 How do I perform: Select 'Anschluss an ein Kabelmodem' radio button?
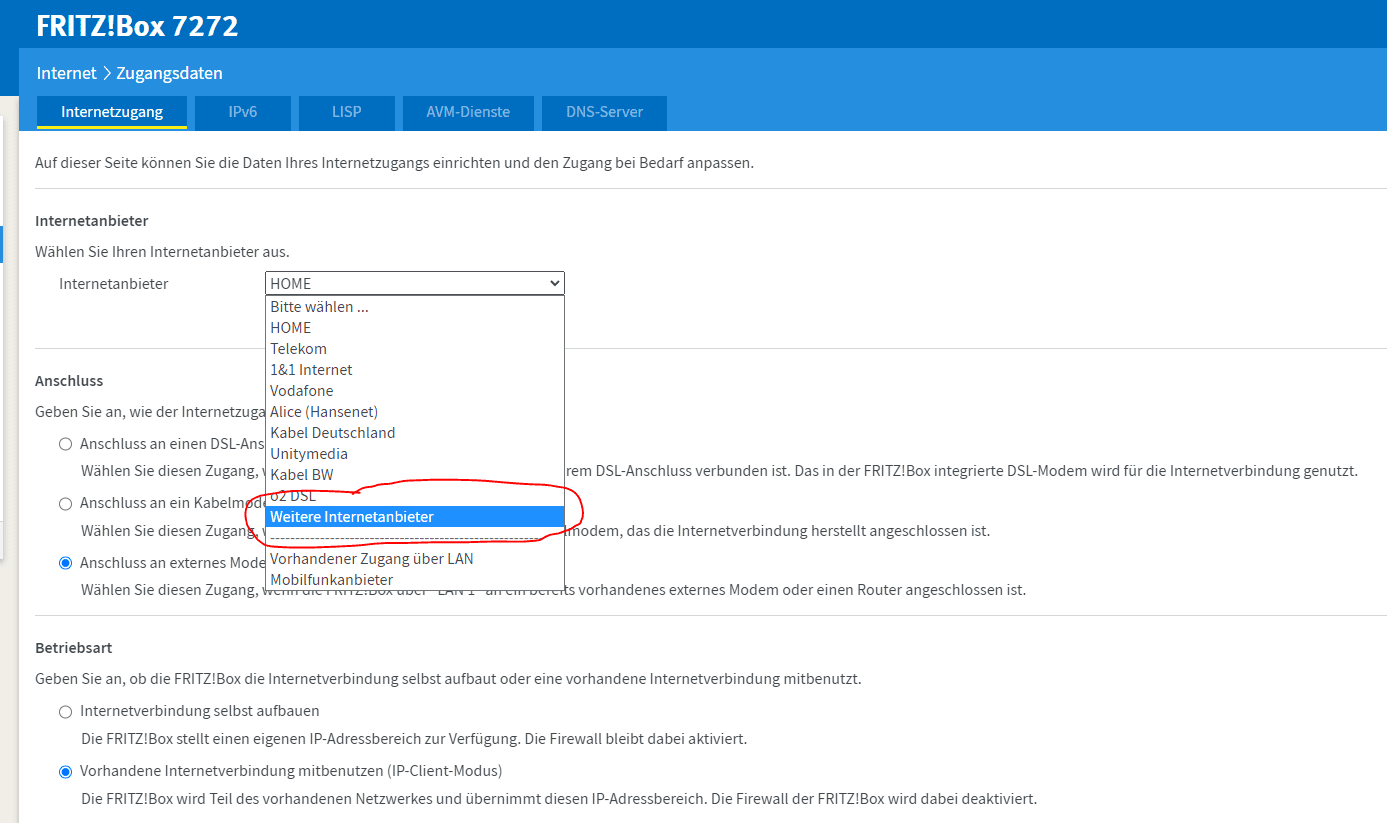click(66, 504)
